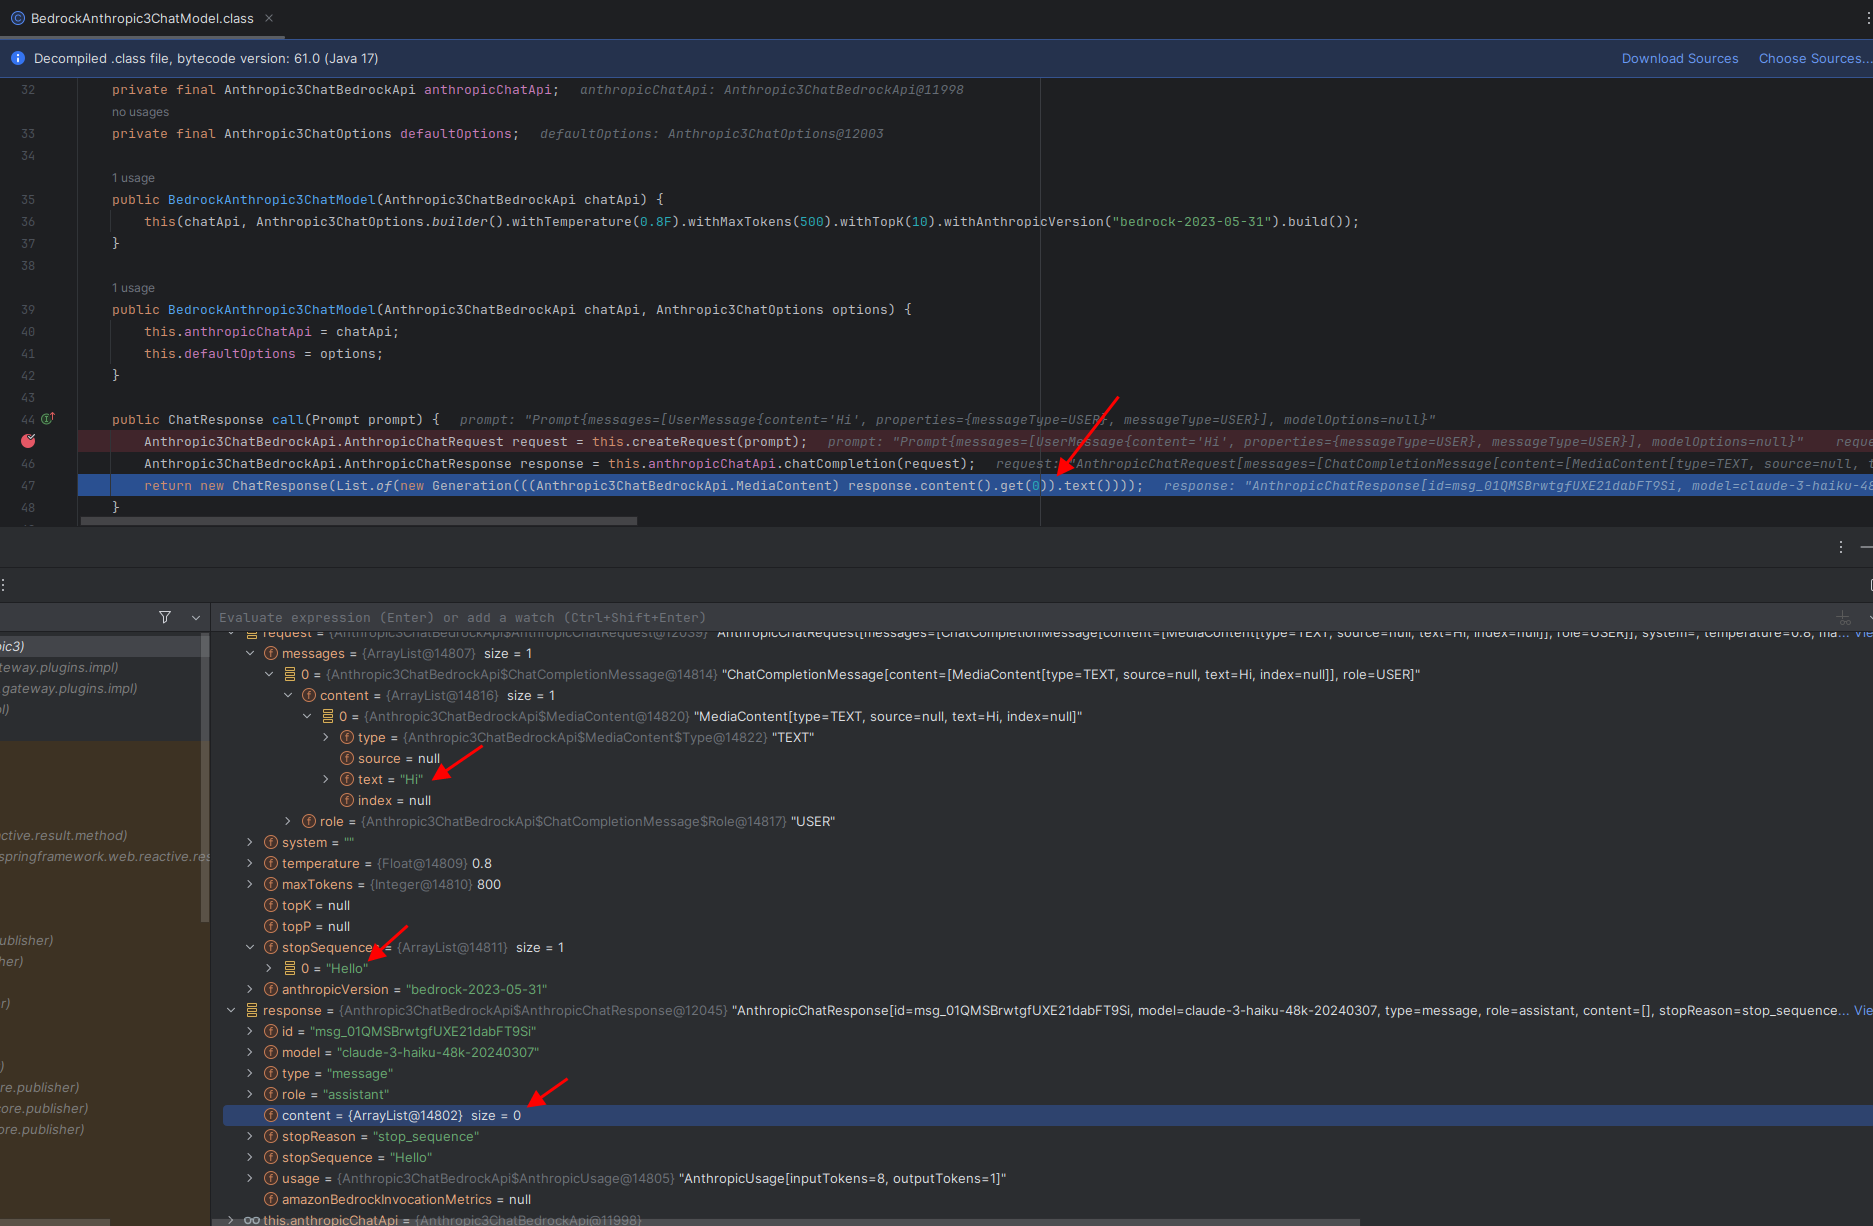This screenshot has height=1226, width=1873.
Task: Click the implements gutter icon at line 44
Action: click(x=47, y=419)
